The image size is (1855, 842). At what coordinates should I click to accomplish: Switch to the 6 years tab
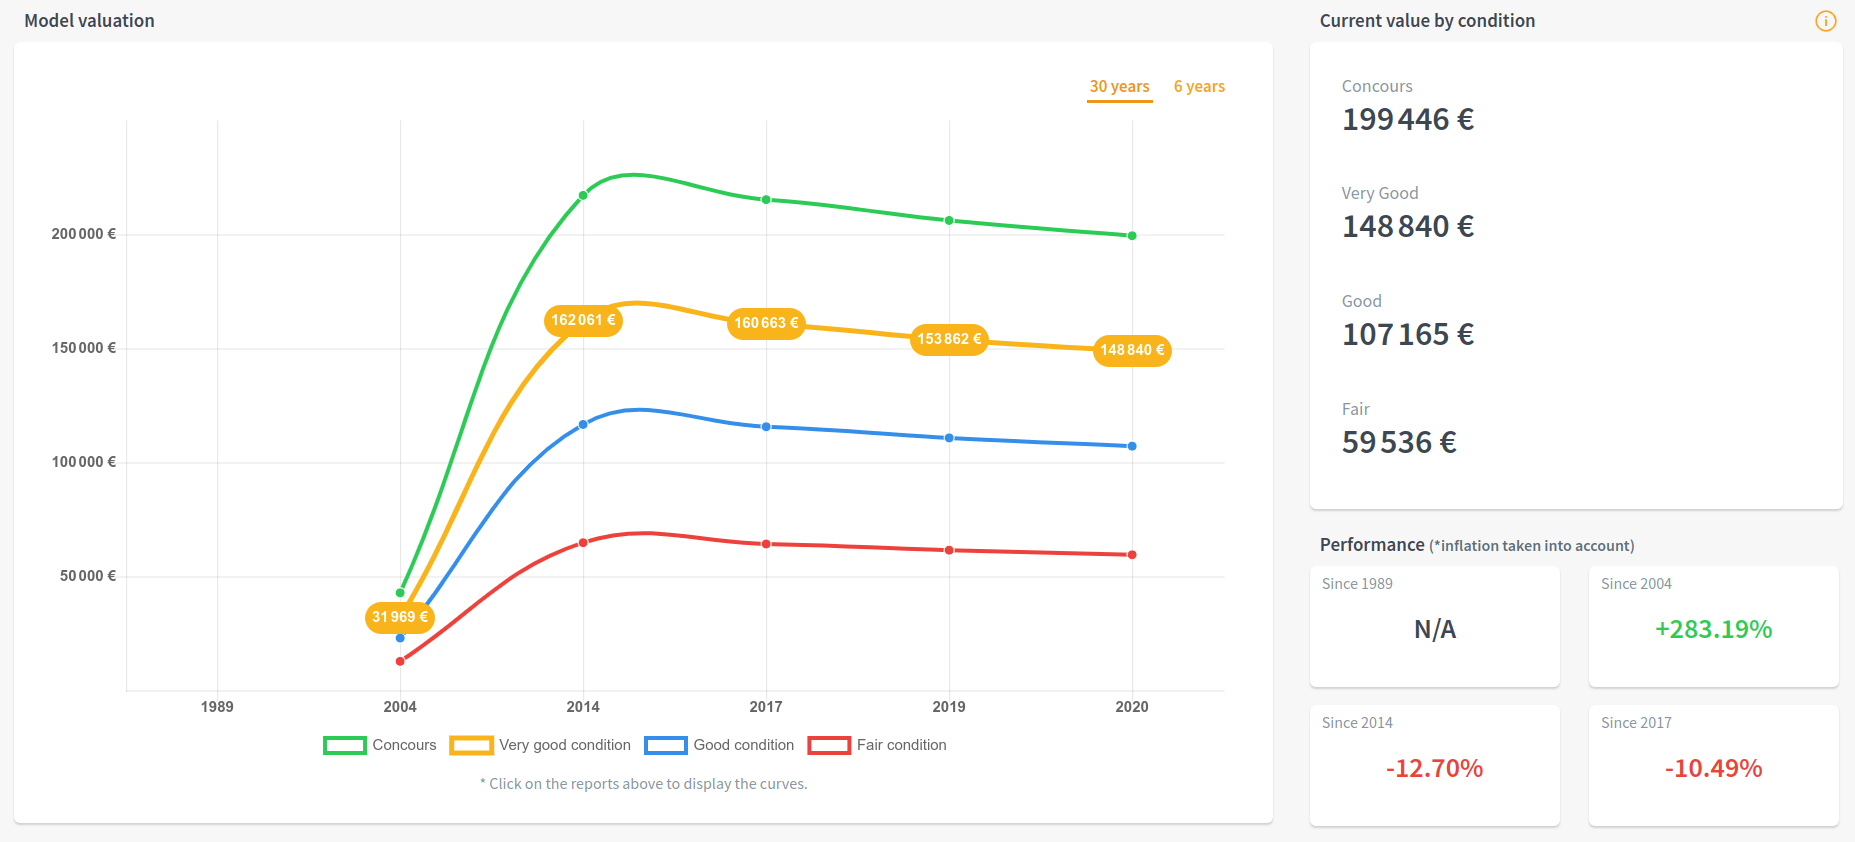(x=1199, y=87)
